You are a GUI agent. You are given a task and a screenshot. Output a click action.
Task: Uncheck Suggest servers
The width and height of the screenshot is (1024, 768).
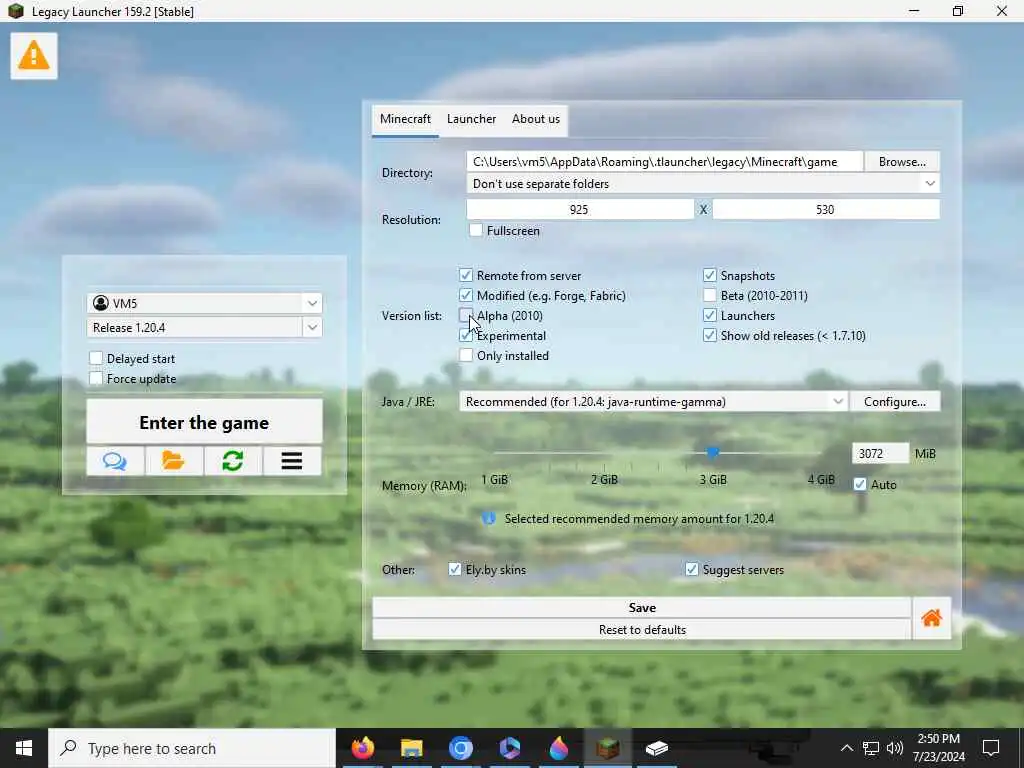(692, 569)
